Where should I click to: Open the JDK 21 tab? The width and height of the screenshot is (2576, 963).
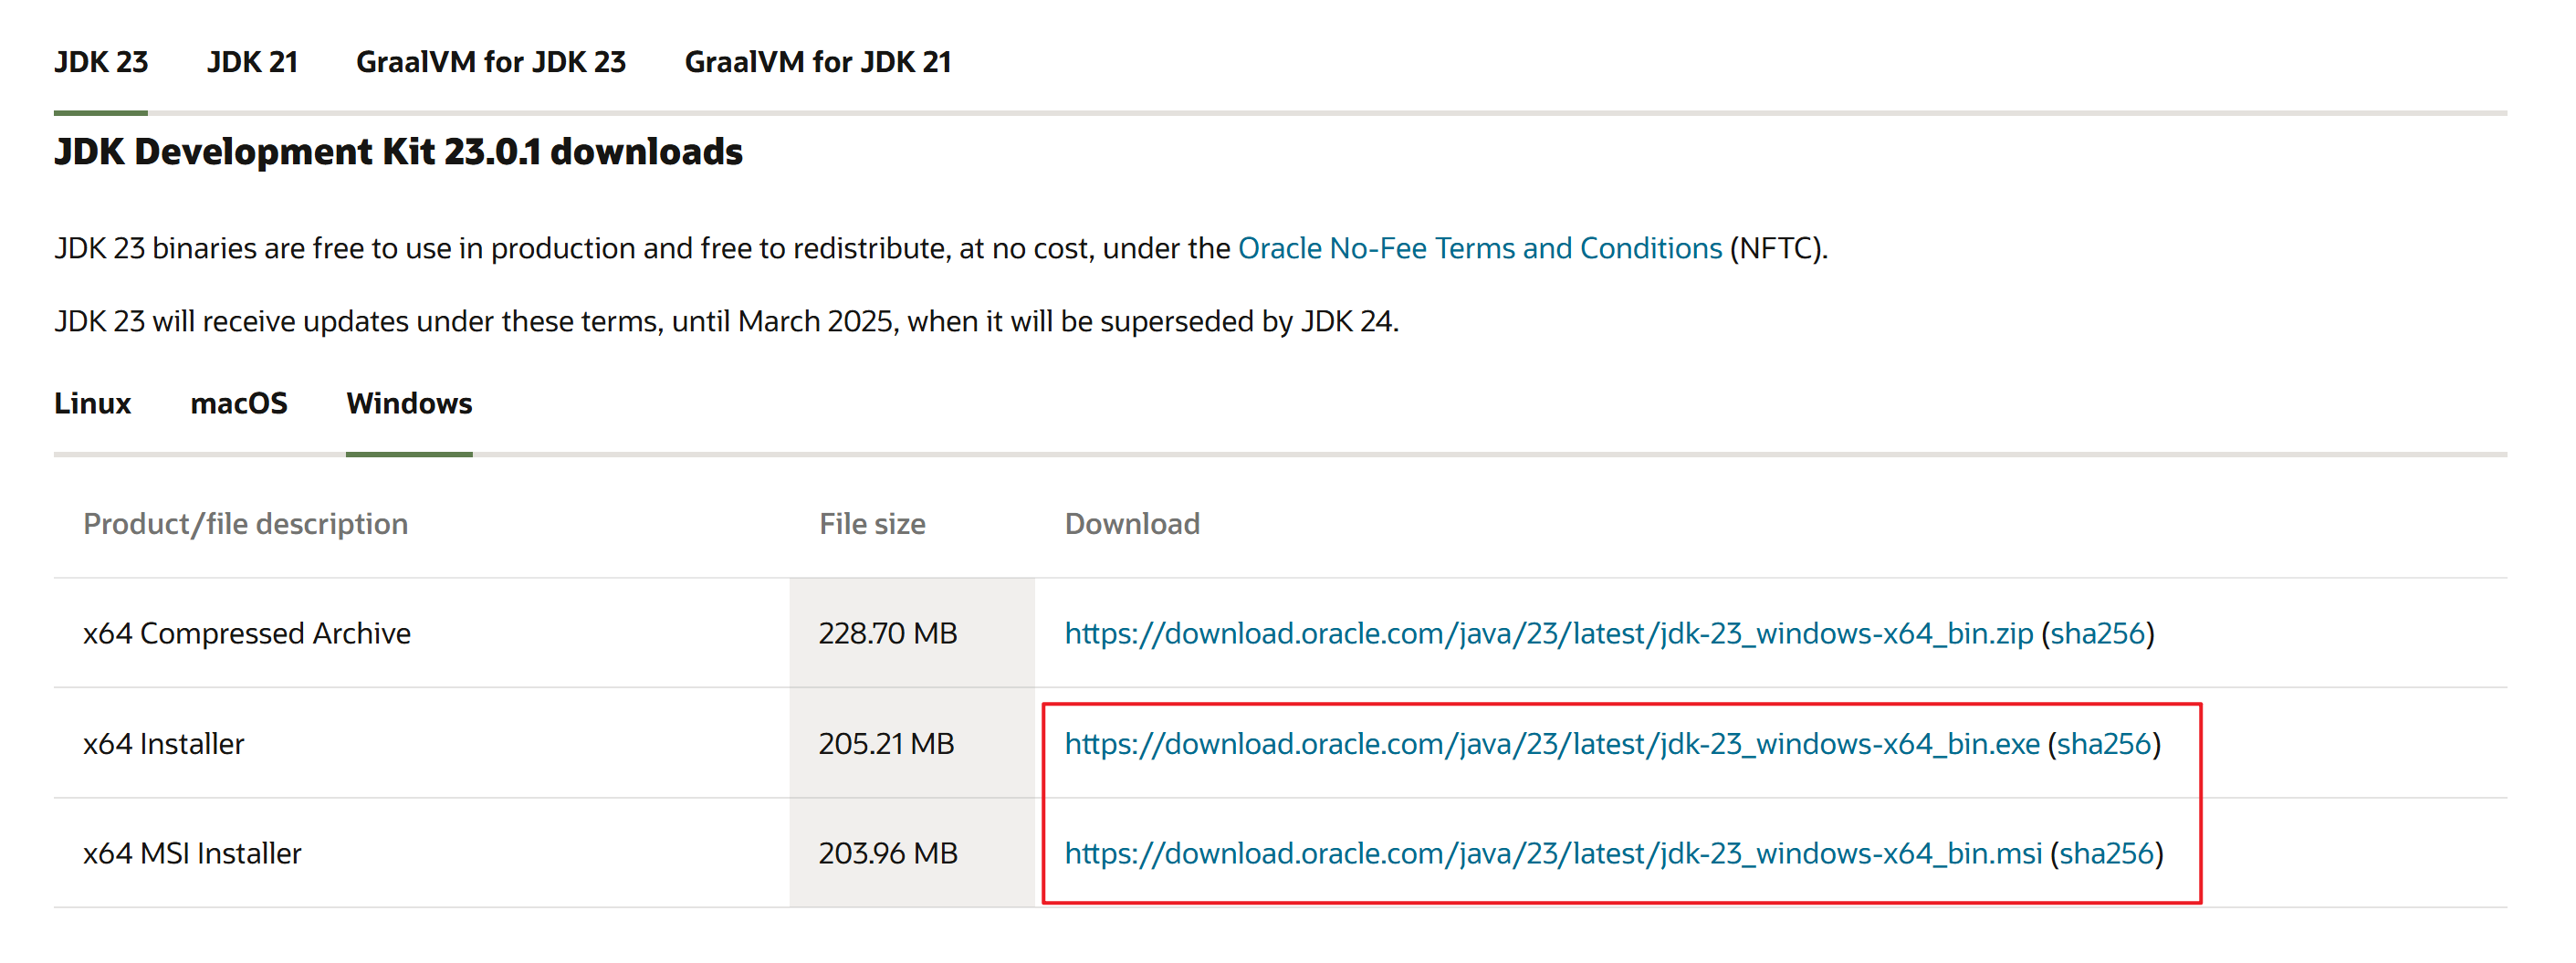point(252,62)
